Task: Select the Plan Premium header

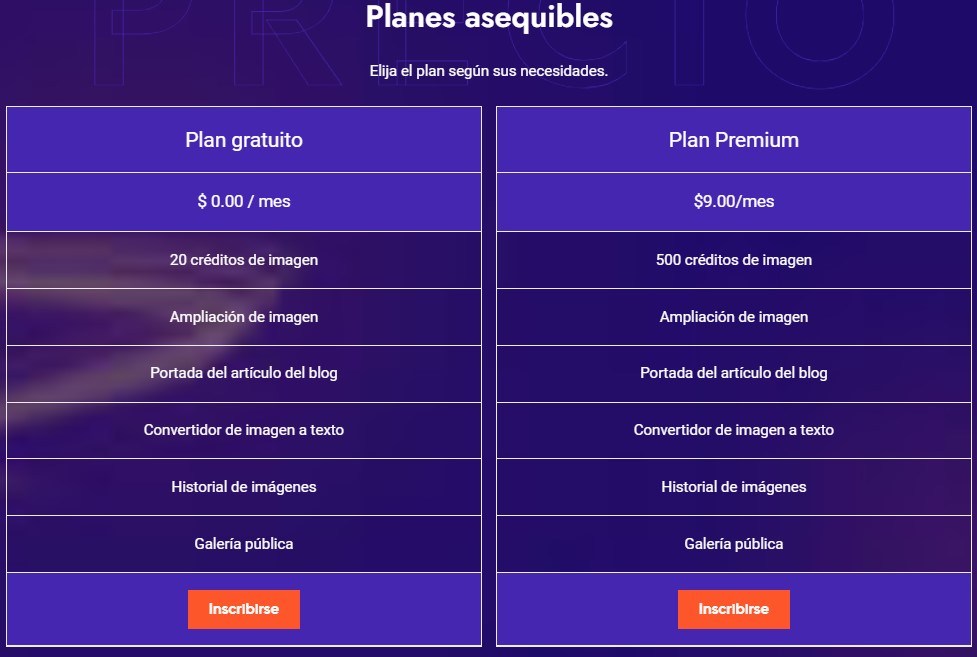Action: point(734,140)
